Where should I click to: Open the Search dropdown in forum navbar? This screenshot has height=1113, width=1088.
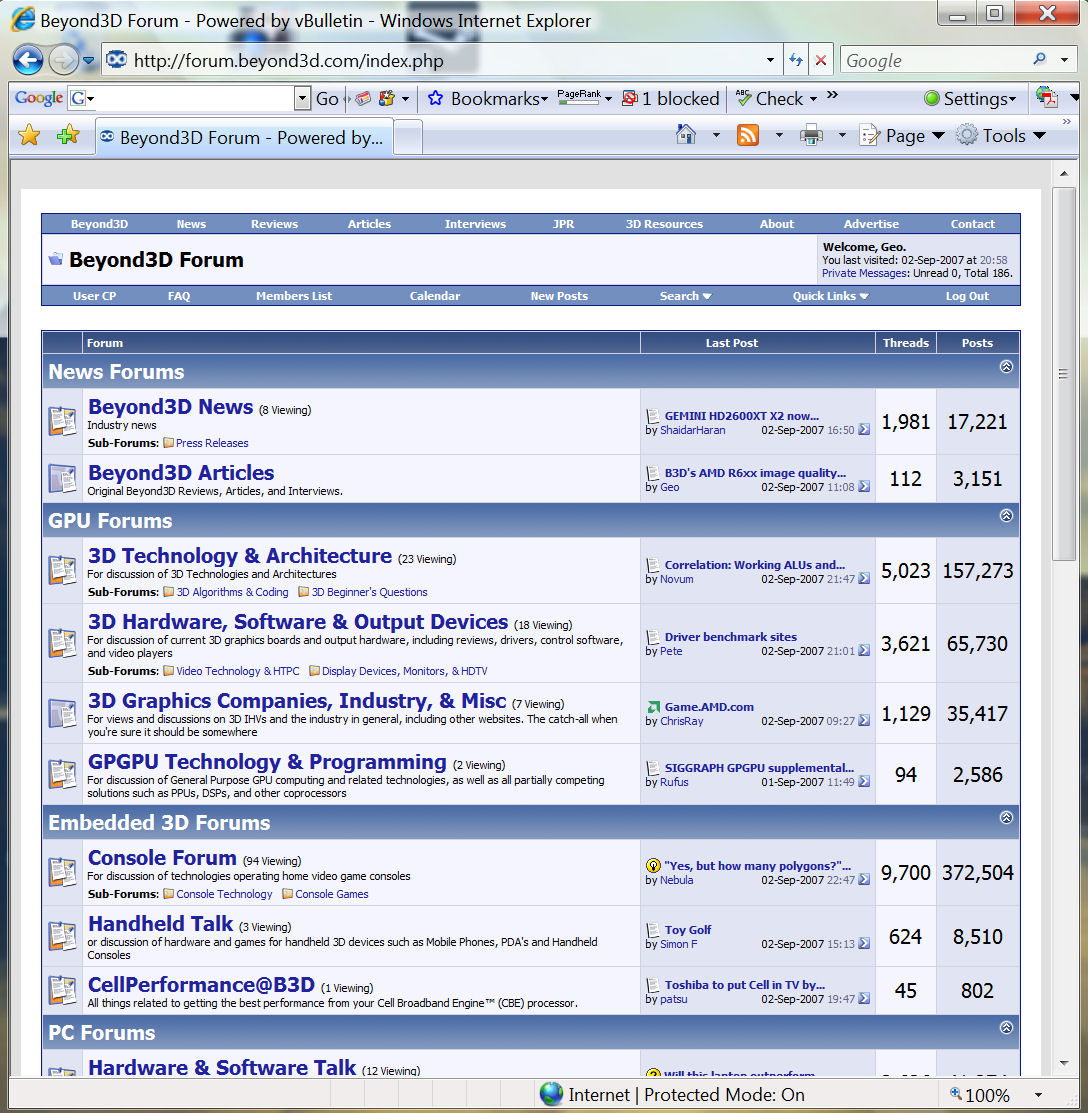pyautogui.click(x=685, y=296)
